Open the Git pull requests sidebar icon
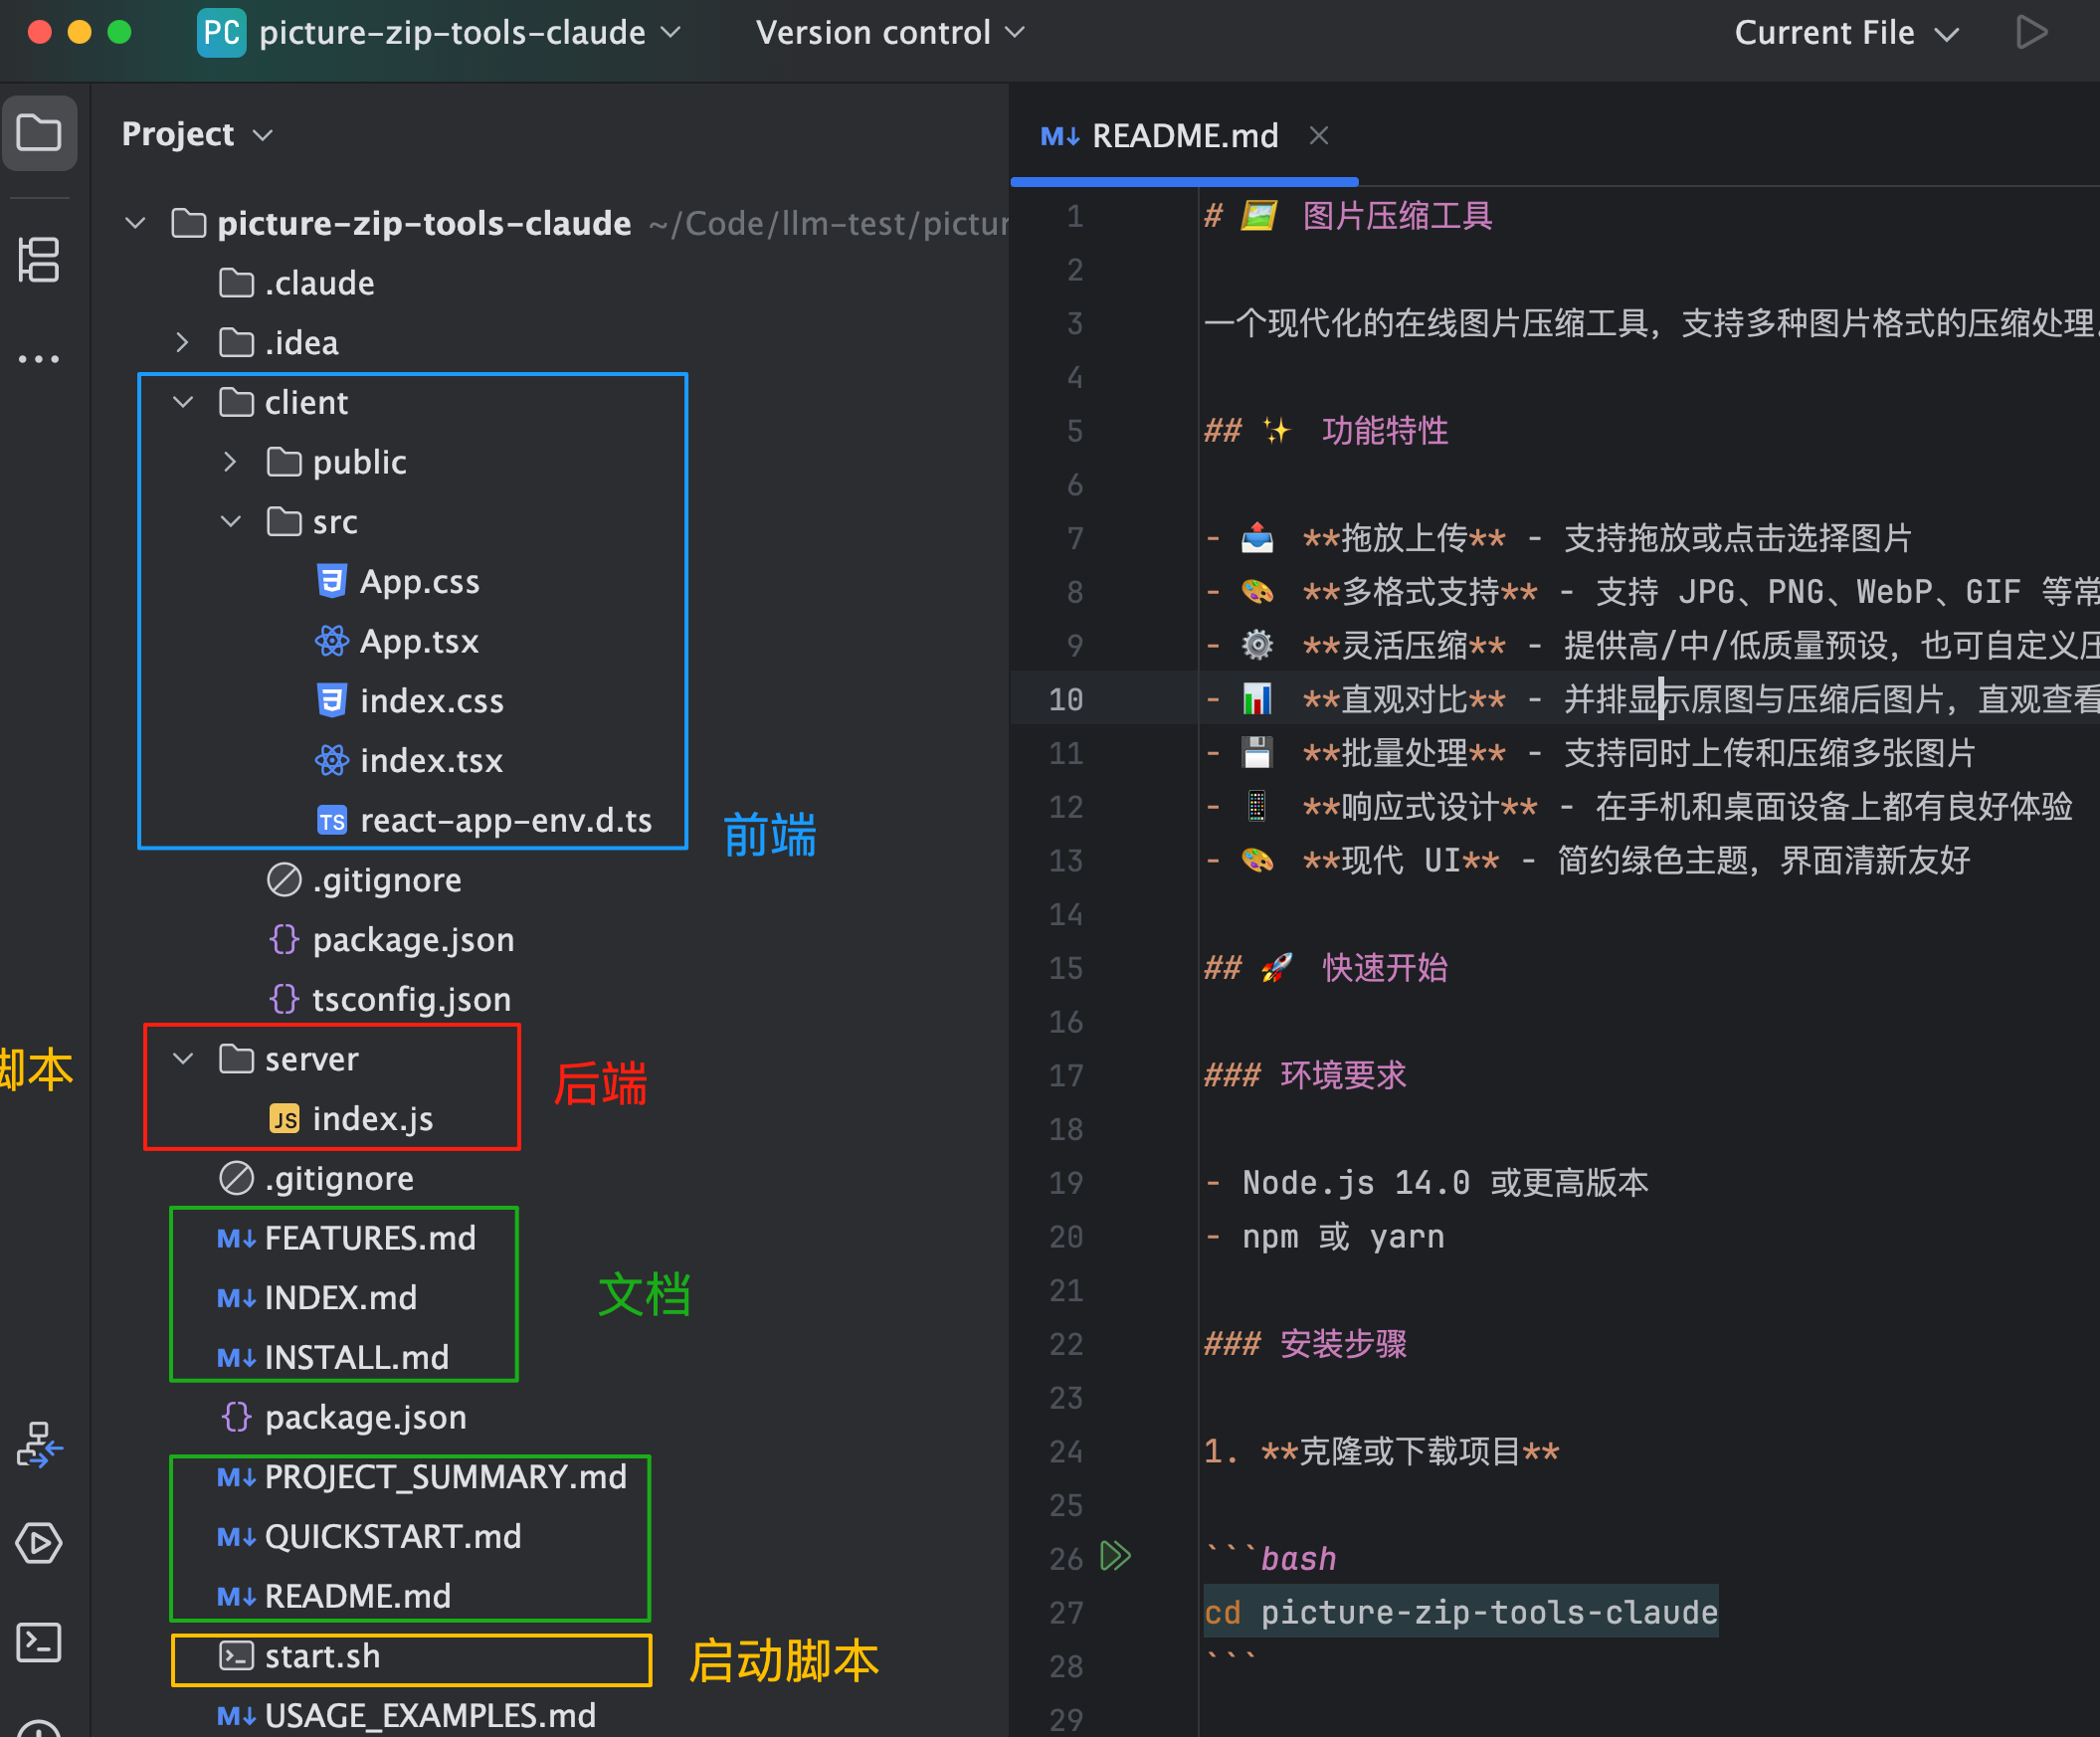The height and width of the screenshot is (1737, 2100). point(39,1445)
